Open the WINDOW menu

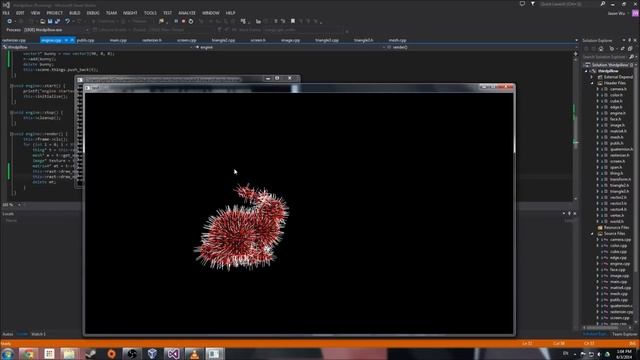pyautogui.click(x=211, y=13)
